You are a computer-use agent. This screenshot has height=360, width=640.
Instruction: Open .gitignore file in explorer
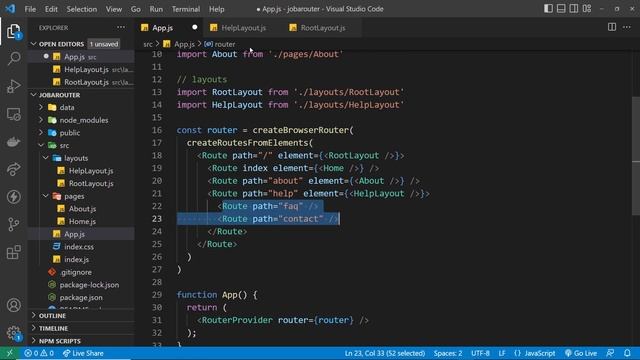pos(81,272)
